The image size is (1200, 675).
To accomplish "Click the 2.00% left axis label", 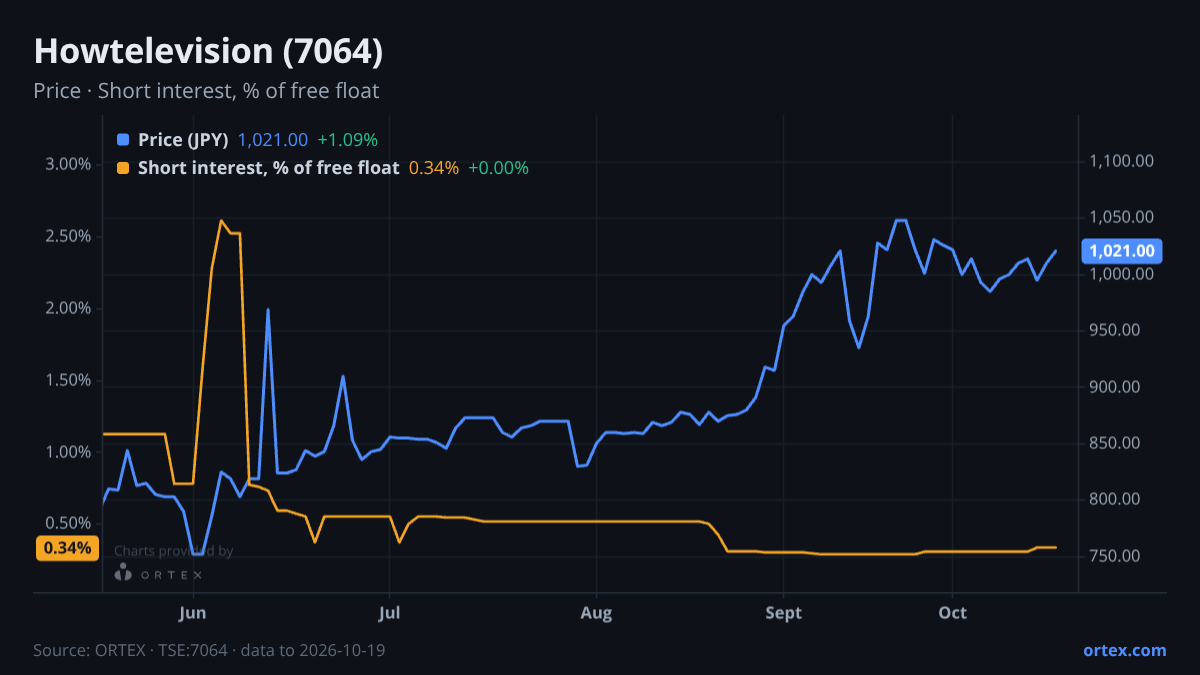I will point(68,308).
